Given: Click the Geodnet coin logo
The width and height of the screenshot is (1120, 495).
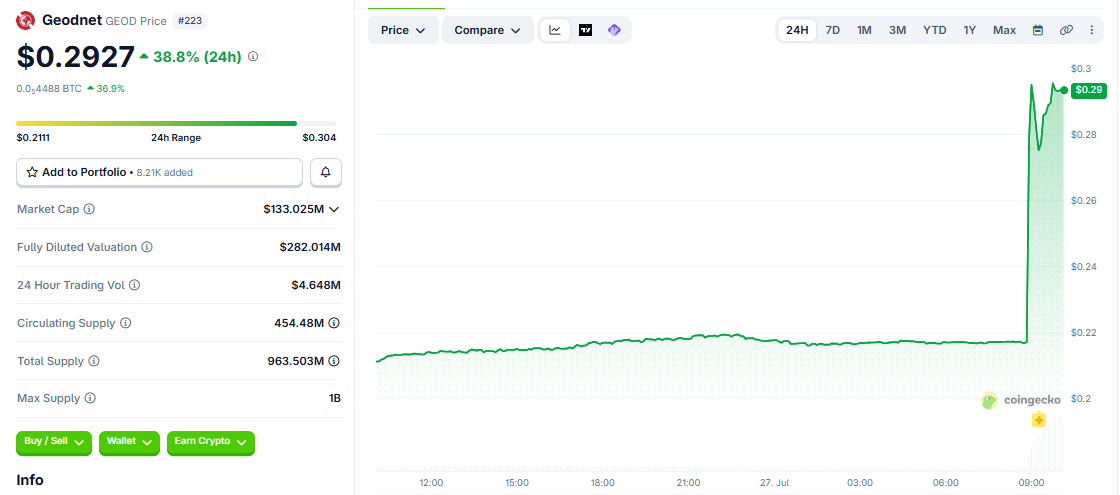Looking at the screenshot, I should (26, 21).
